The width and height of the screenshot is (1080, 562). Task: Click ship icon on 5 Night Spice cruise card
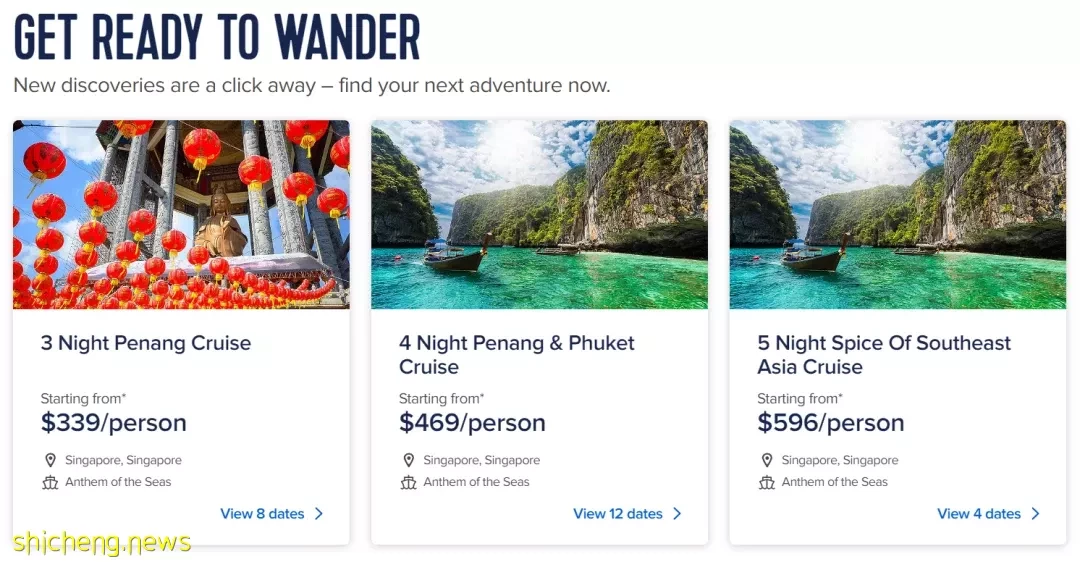click(767, 482)
